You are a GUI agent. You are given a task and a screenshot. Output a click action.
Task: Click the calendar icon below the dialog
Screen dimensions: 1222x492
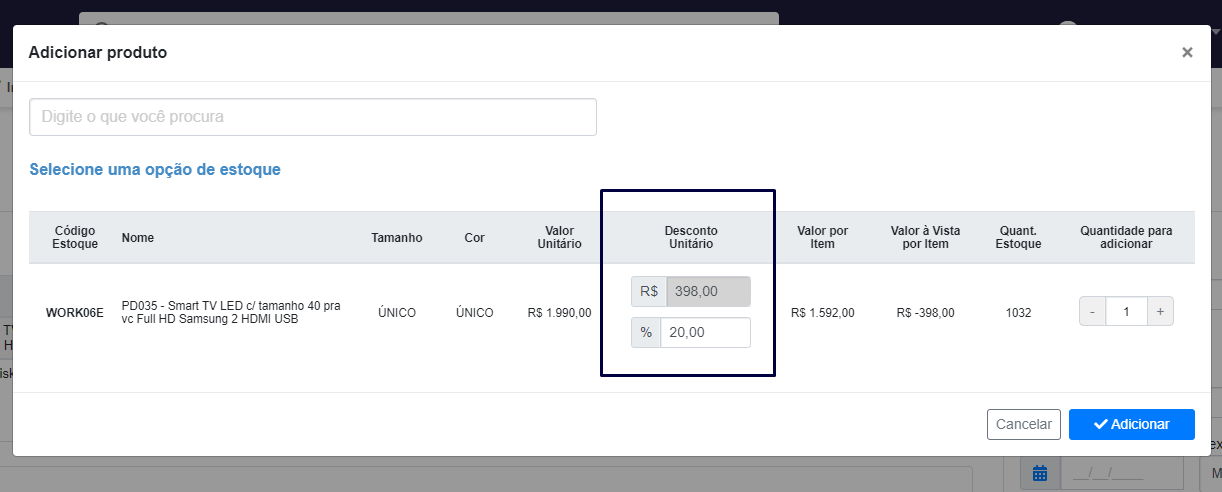click(x=1040, y=474)
